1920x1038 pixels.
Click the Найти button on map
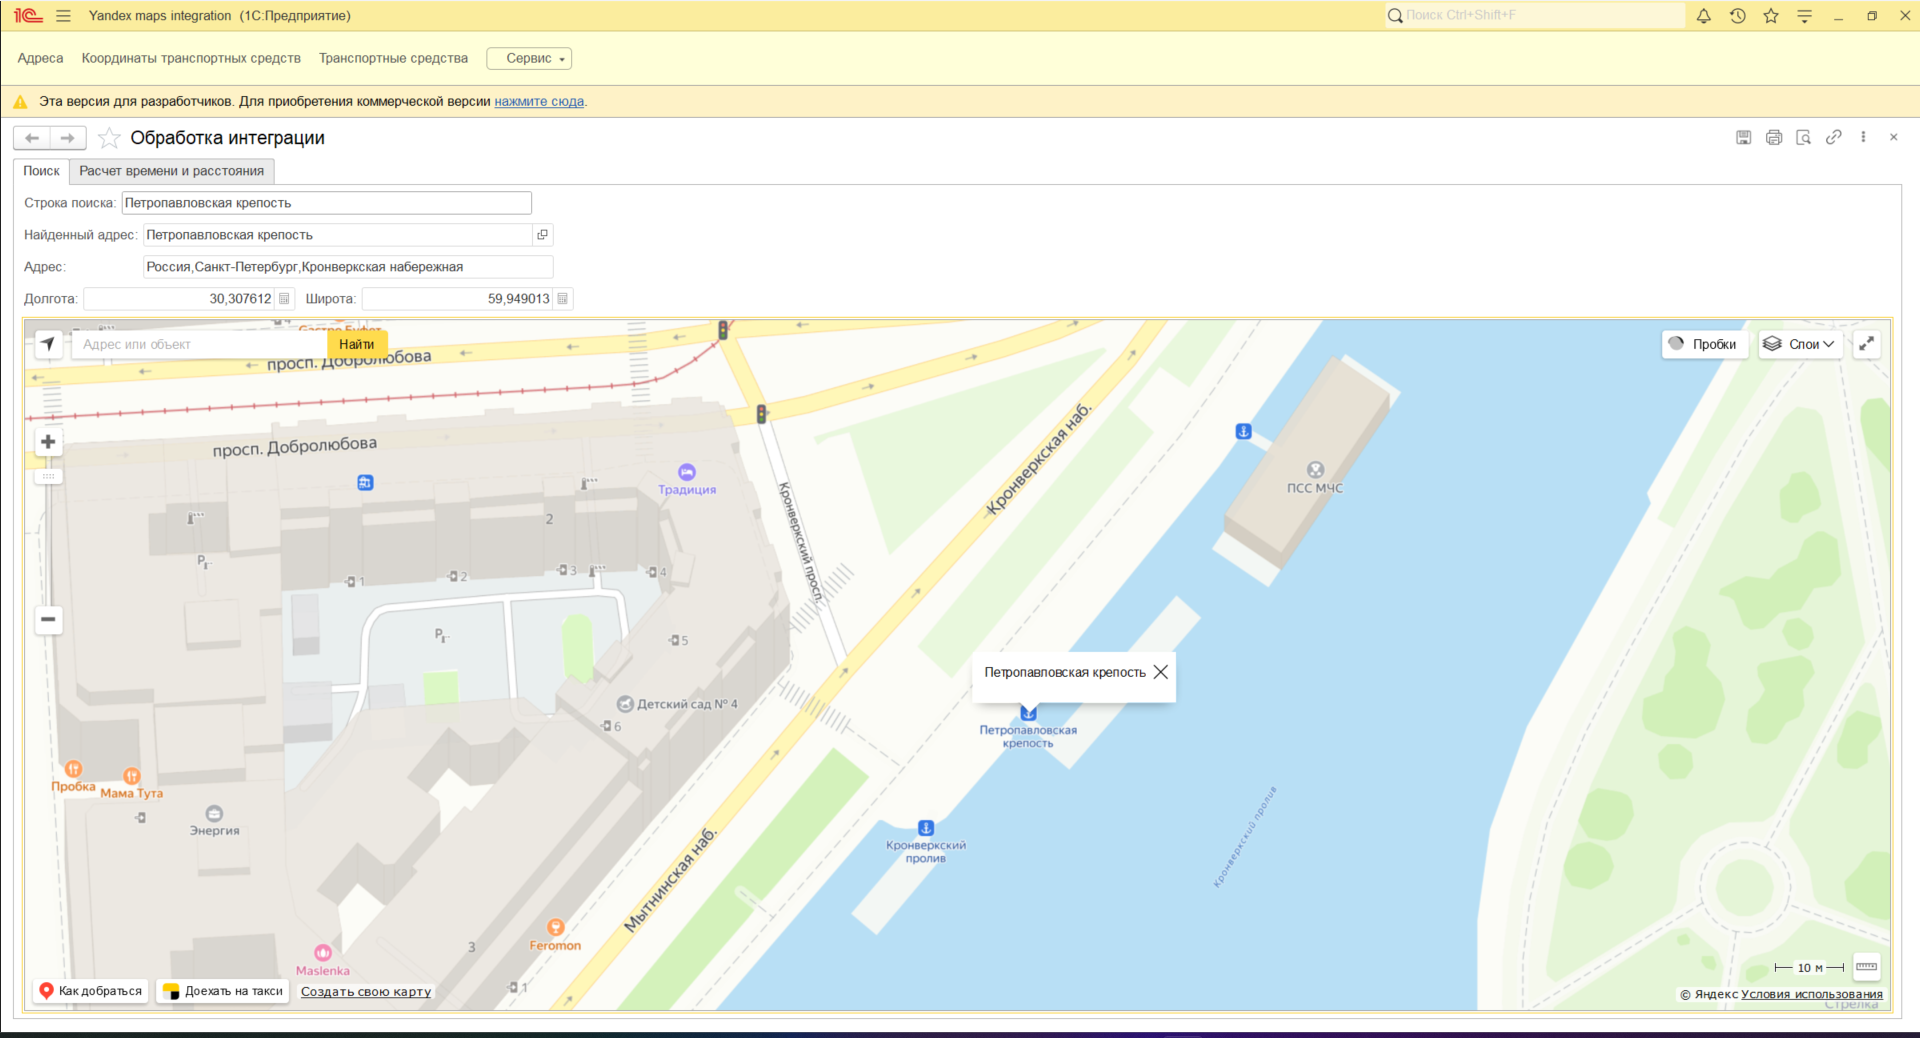[x=357, y=344]
